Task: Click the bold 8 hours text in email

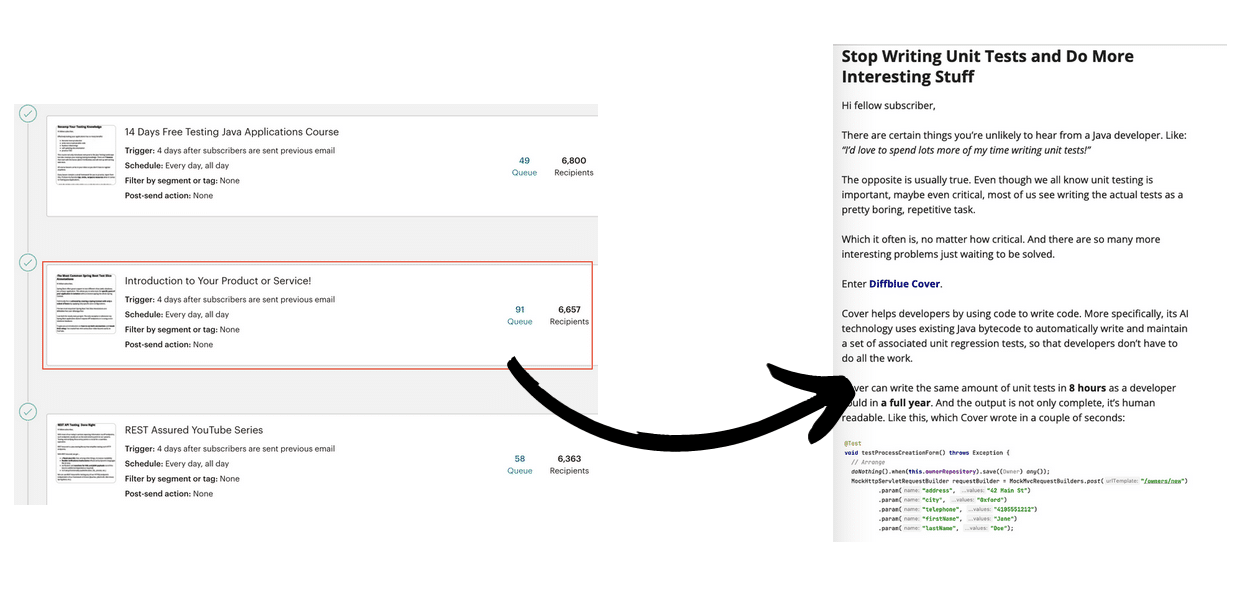Action: 1087,388
